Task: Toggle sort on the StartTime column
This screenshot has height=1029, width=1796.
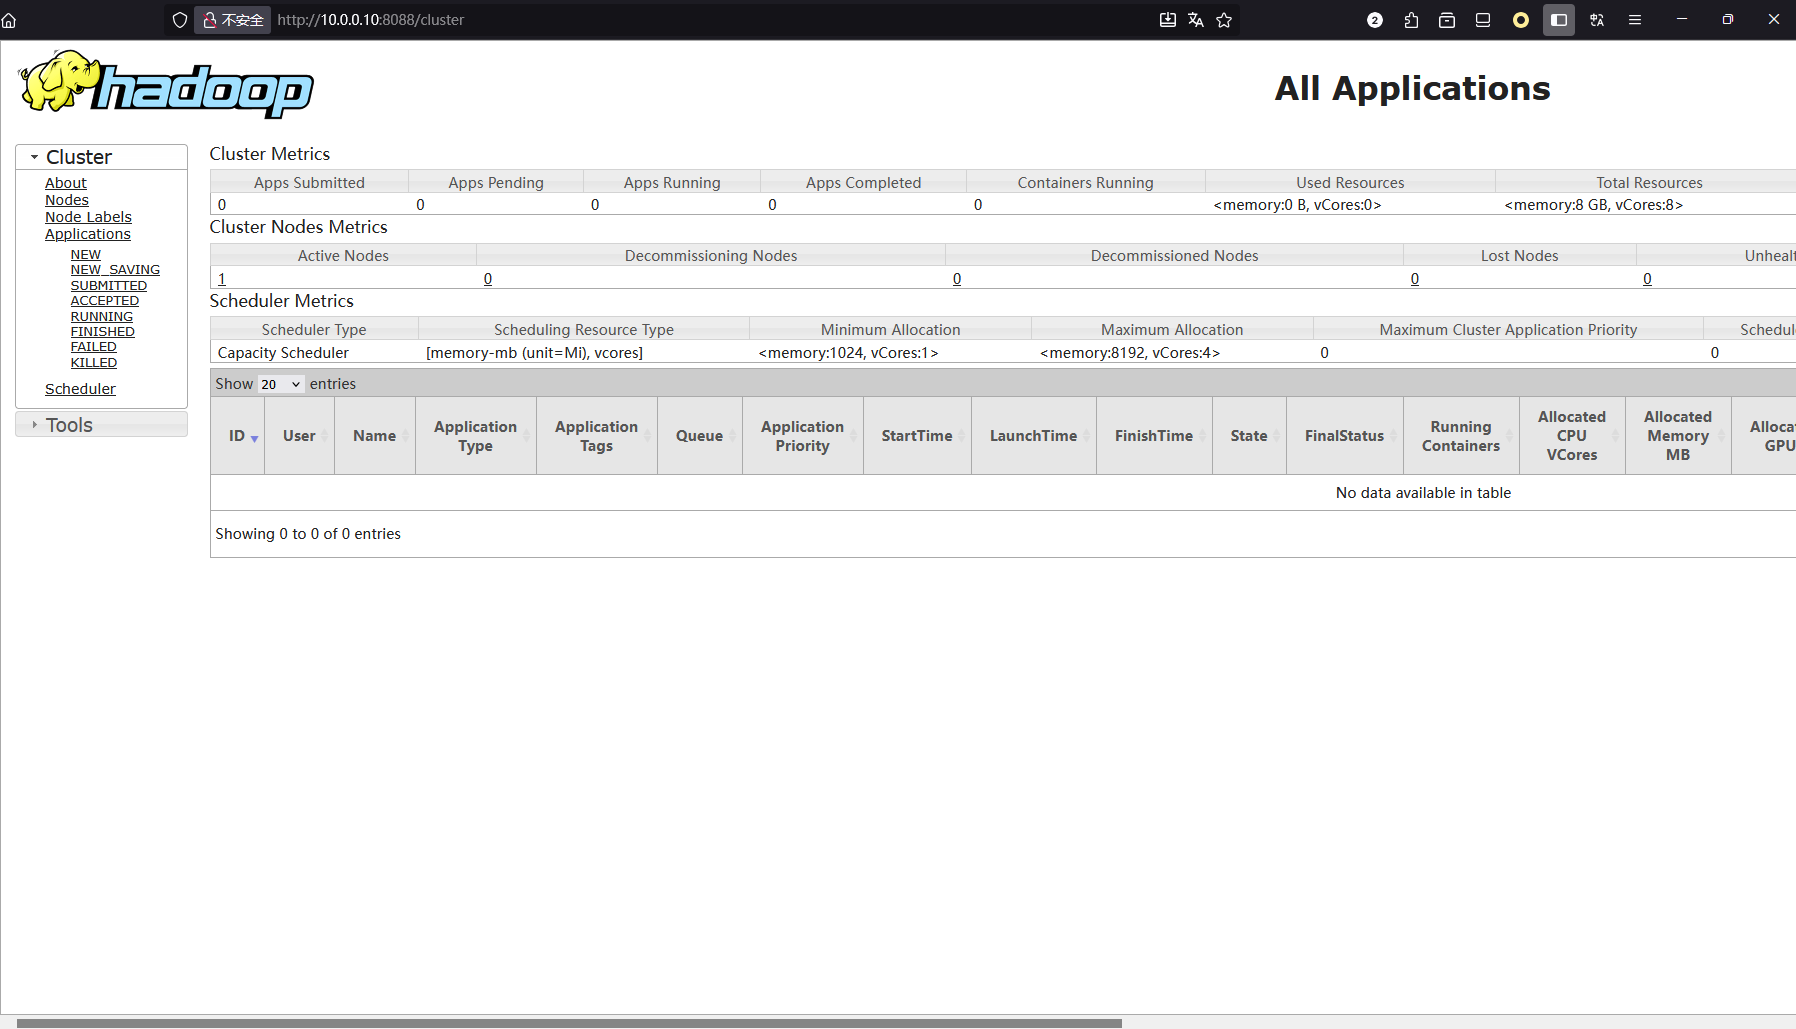Action: pos(917,436)
